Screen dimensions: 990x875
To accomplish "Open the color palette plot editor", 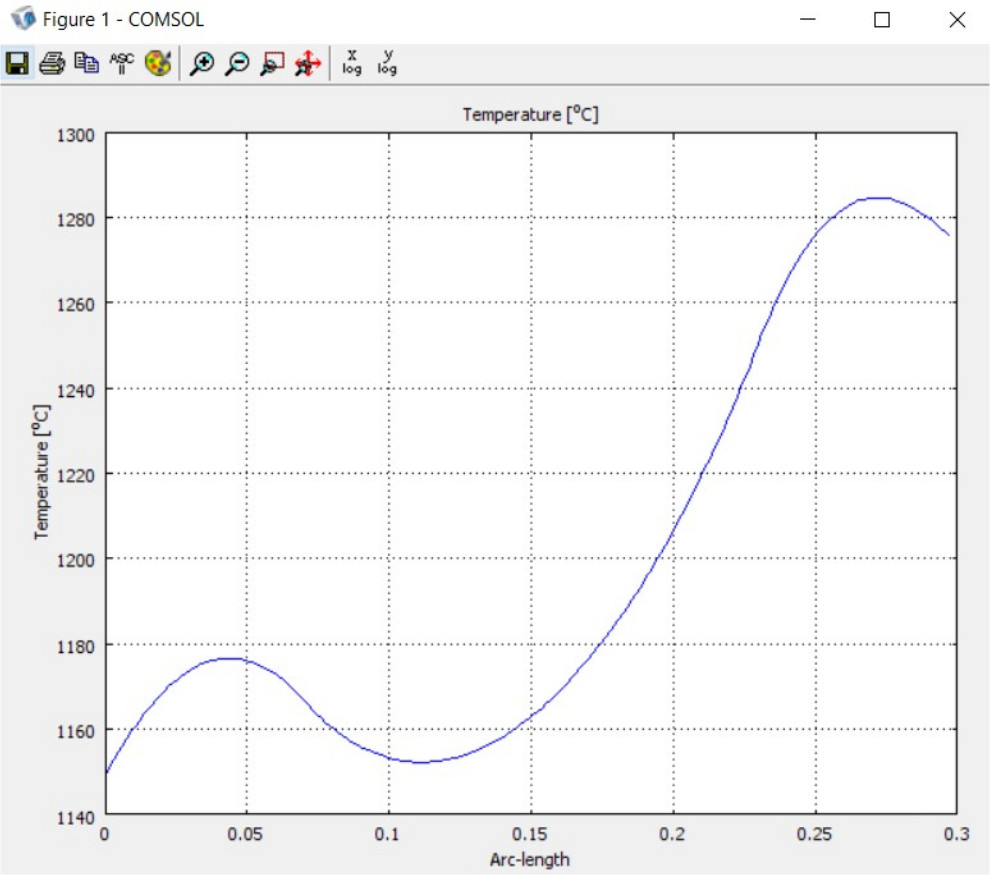I will click(x=158, y=64).
